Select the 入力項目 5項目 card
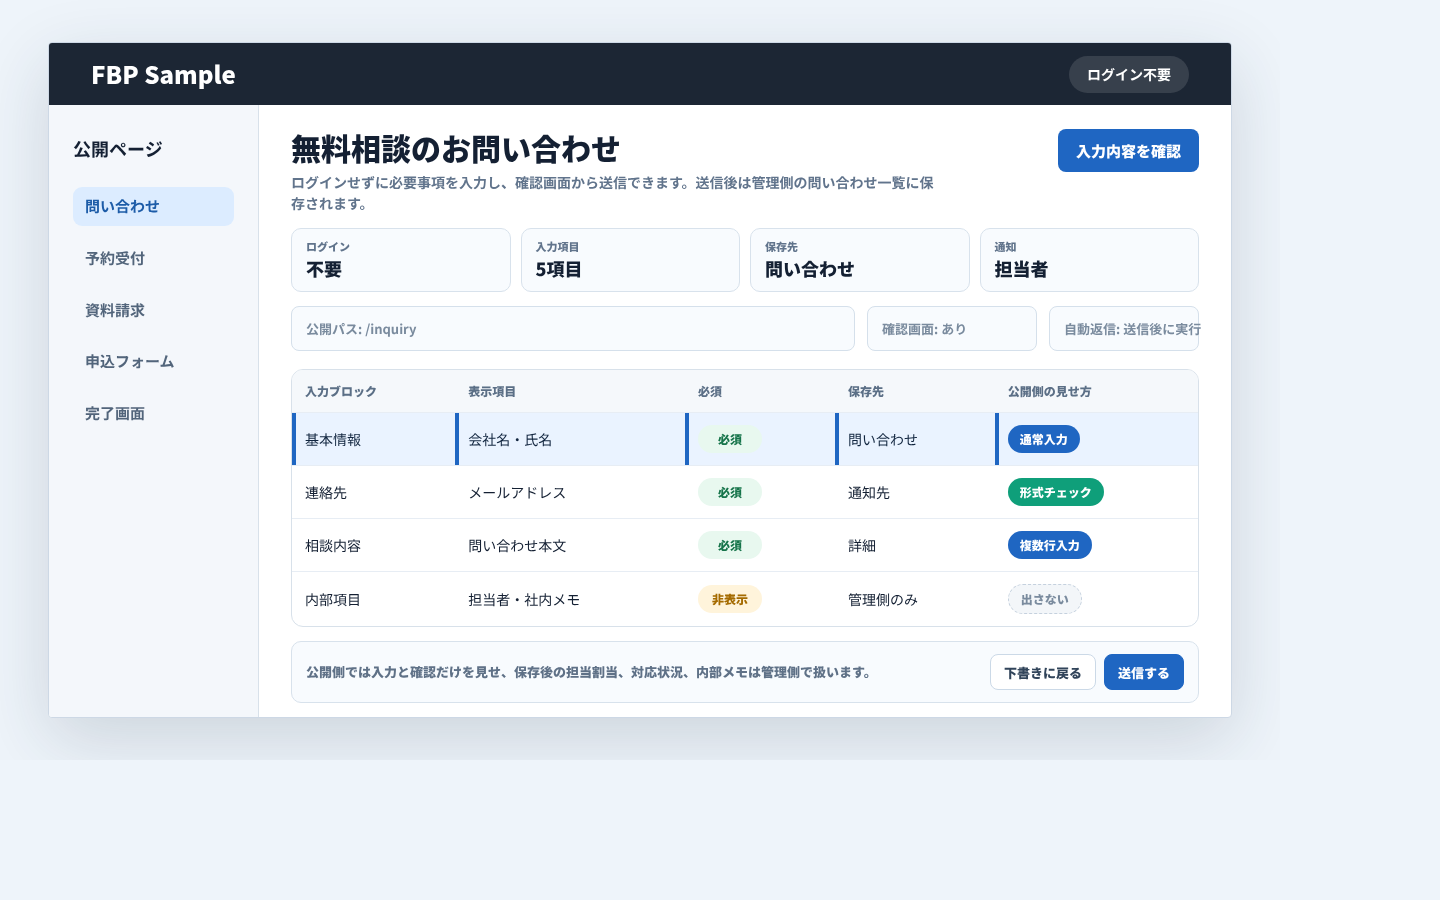 click(630, 260)
